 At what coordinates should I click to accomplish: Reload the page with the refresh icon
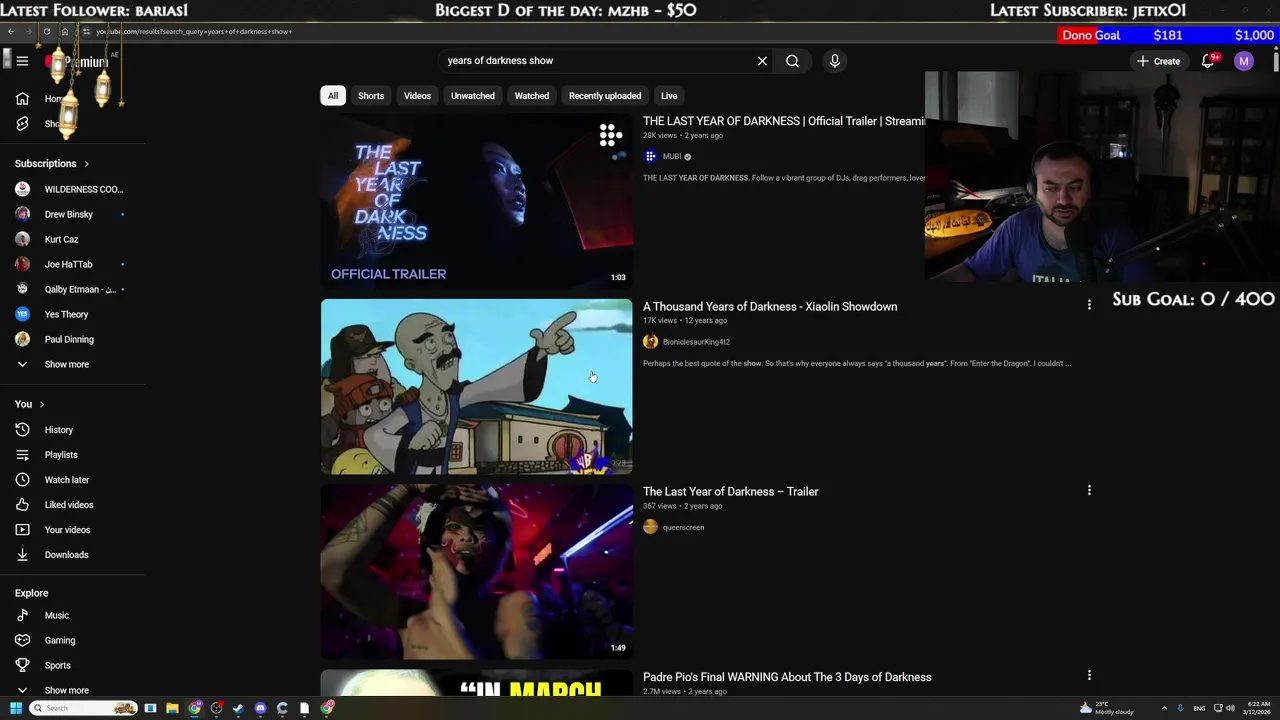click(46, 31)
